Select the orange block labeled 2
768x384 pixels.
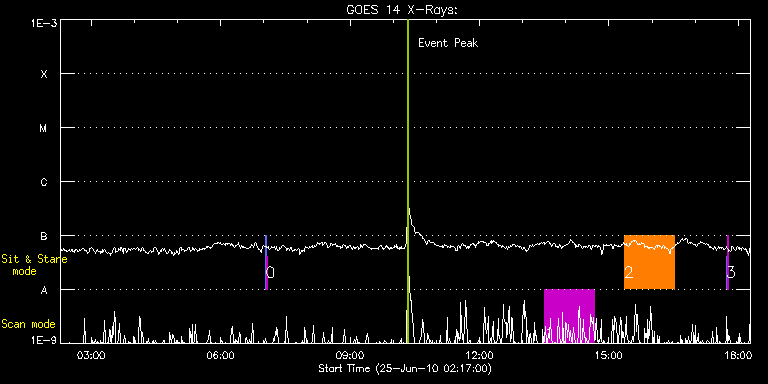click(649, 262)
